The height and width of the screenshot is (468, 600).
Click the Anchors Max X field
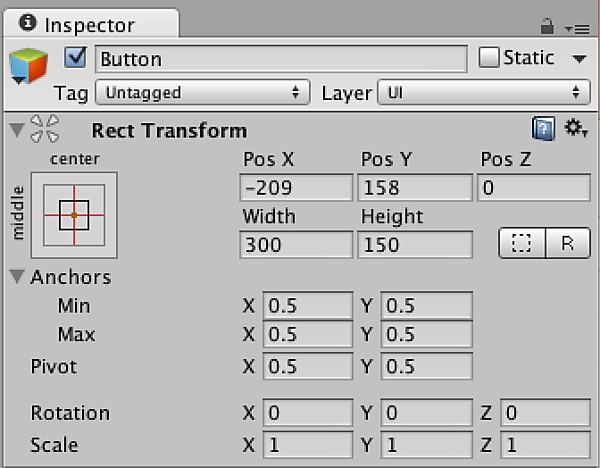[308, 334]
